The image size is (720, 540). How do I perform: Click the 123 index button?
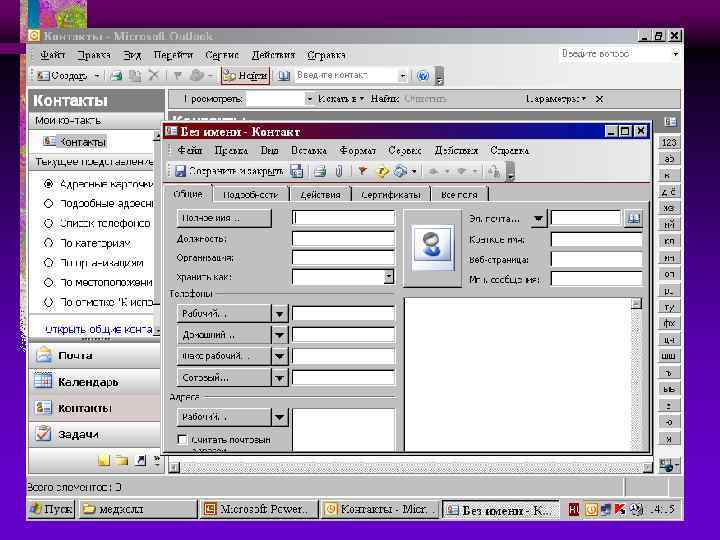coord(669,143)
